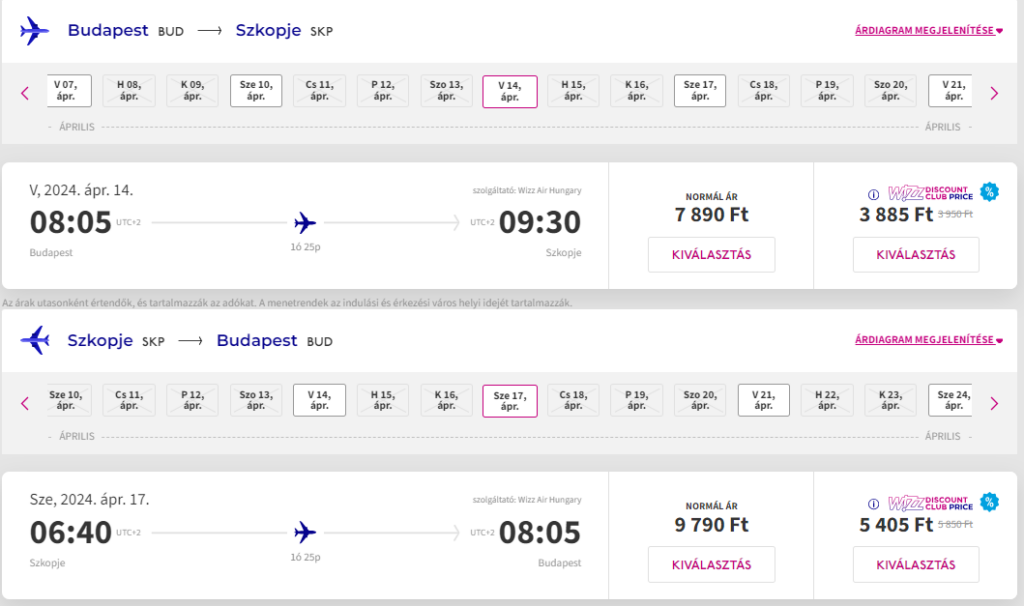Show later outbound dates with right arrow
This screenshot has width=1024, height=606.
994,93
